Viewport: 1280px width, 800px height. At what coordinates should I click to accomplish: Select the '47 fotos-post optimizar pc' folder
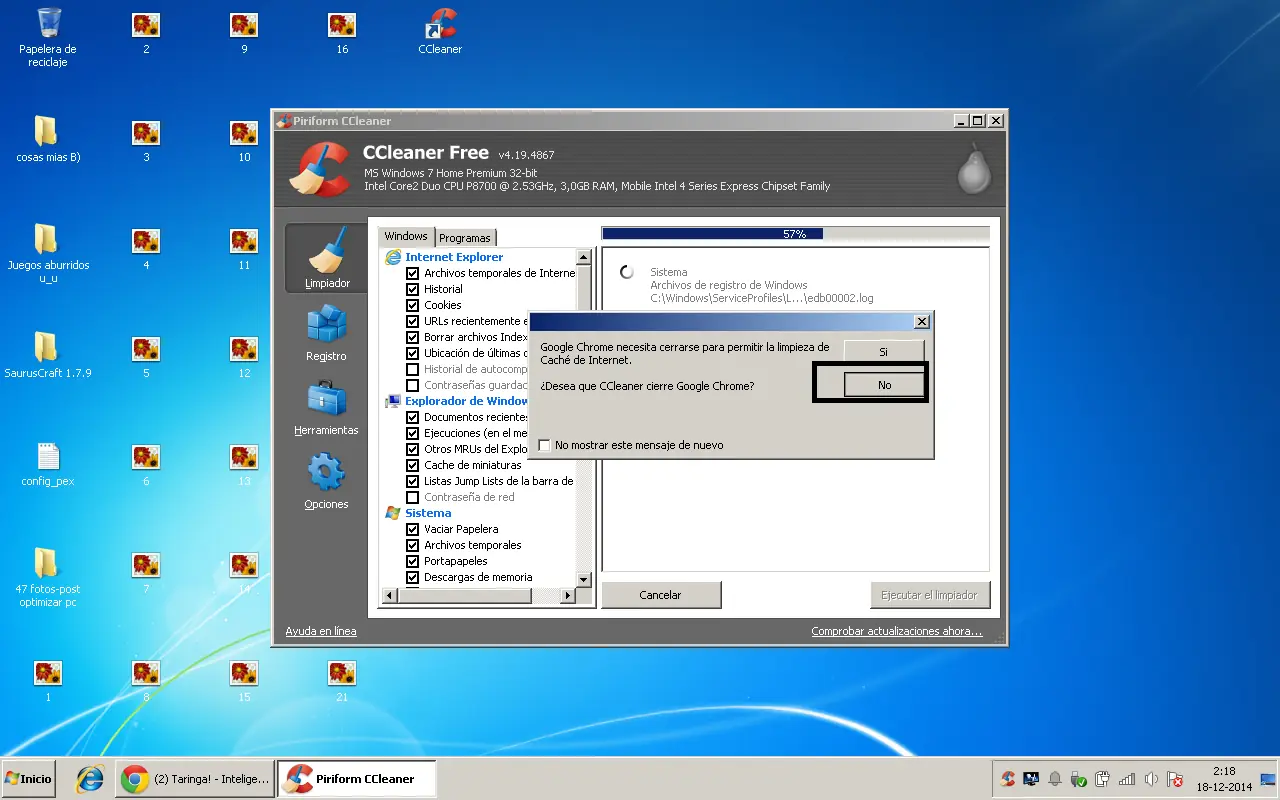(47, 563)
